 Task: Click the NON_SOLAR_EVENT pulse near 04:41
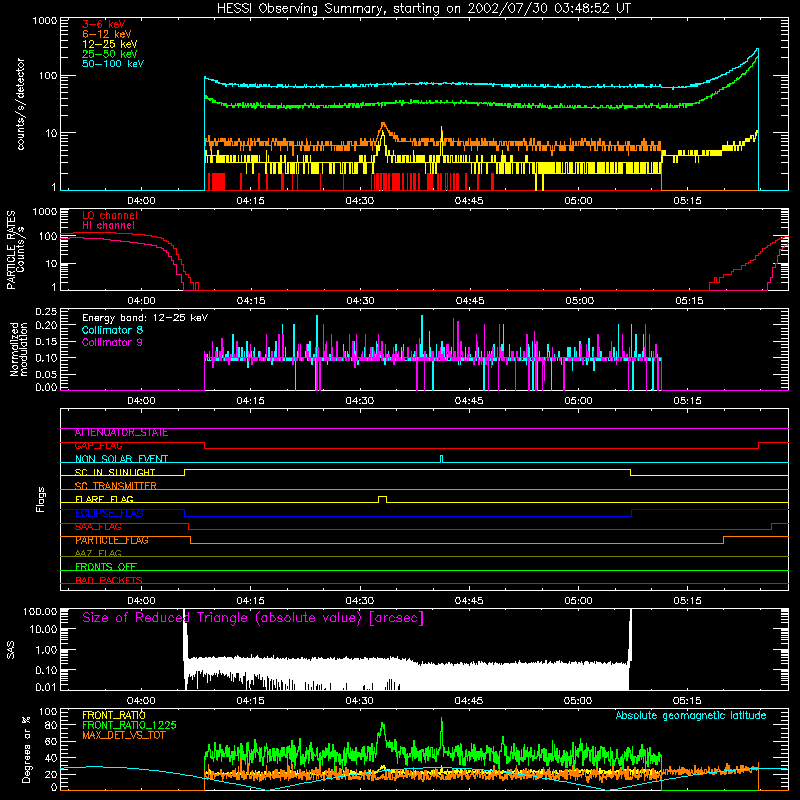441,459
